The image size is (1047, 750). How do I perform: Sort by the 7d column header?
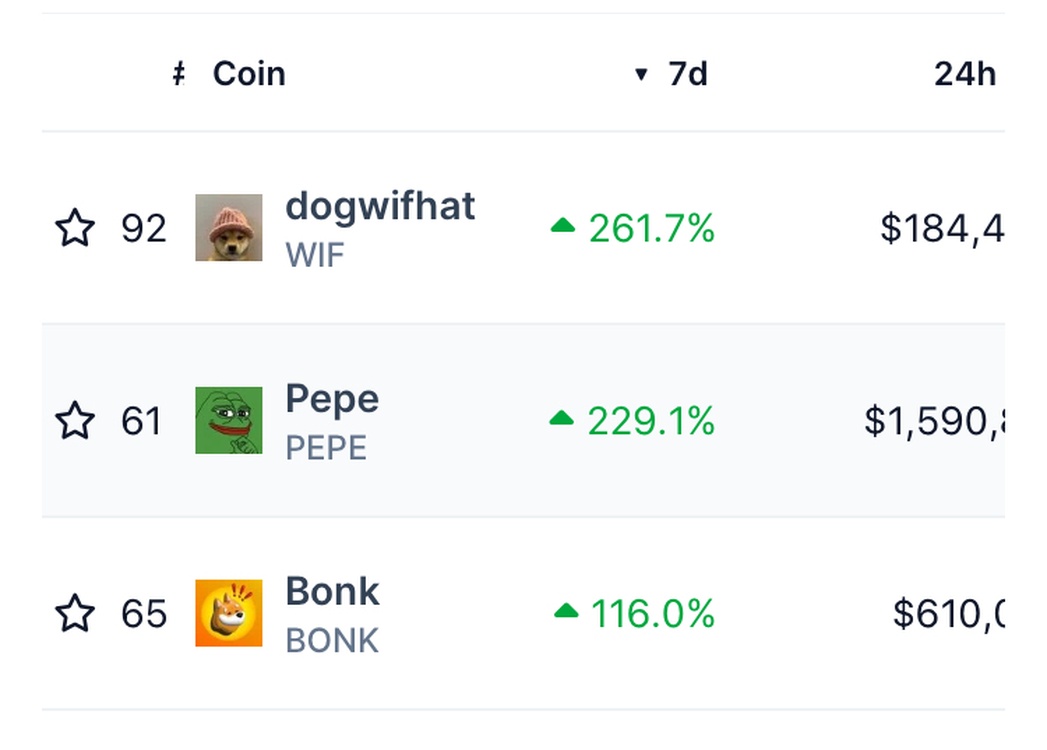pyautogui.click(x=688, y=74)
